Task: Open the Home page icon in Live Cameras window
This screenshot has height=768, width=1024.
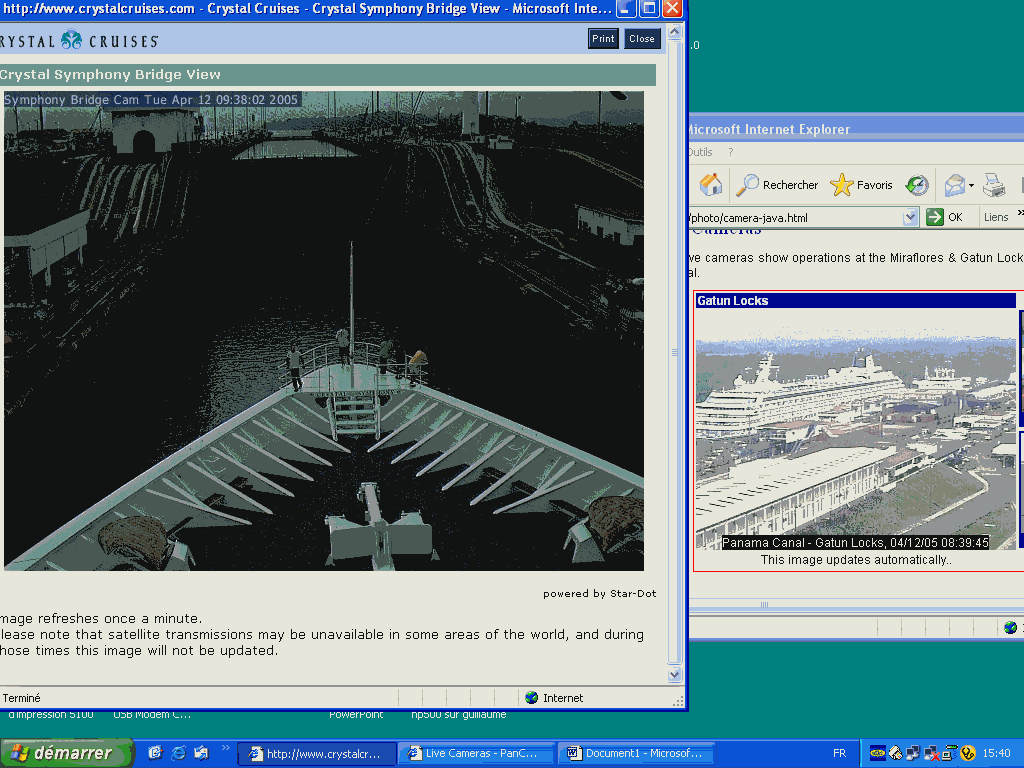Action: pyautogui.click(x=711, y=185)
